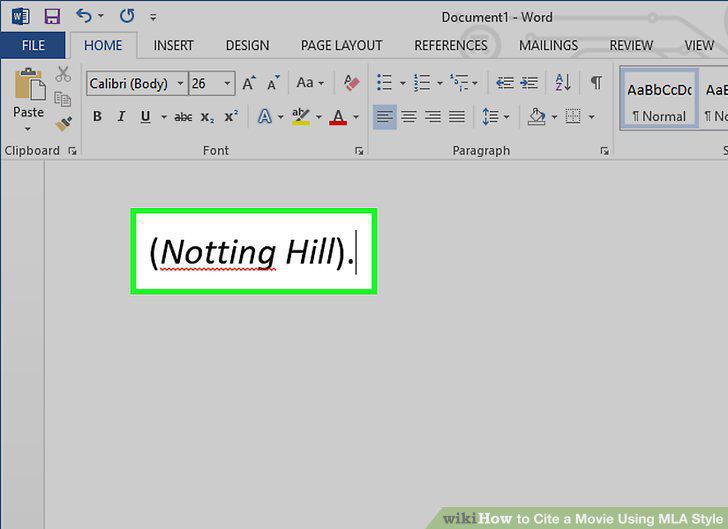The width and height of the screenshot is (728, 529).
Task: Open the Clipboard pane launcher
Action: (72, 151)
